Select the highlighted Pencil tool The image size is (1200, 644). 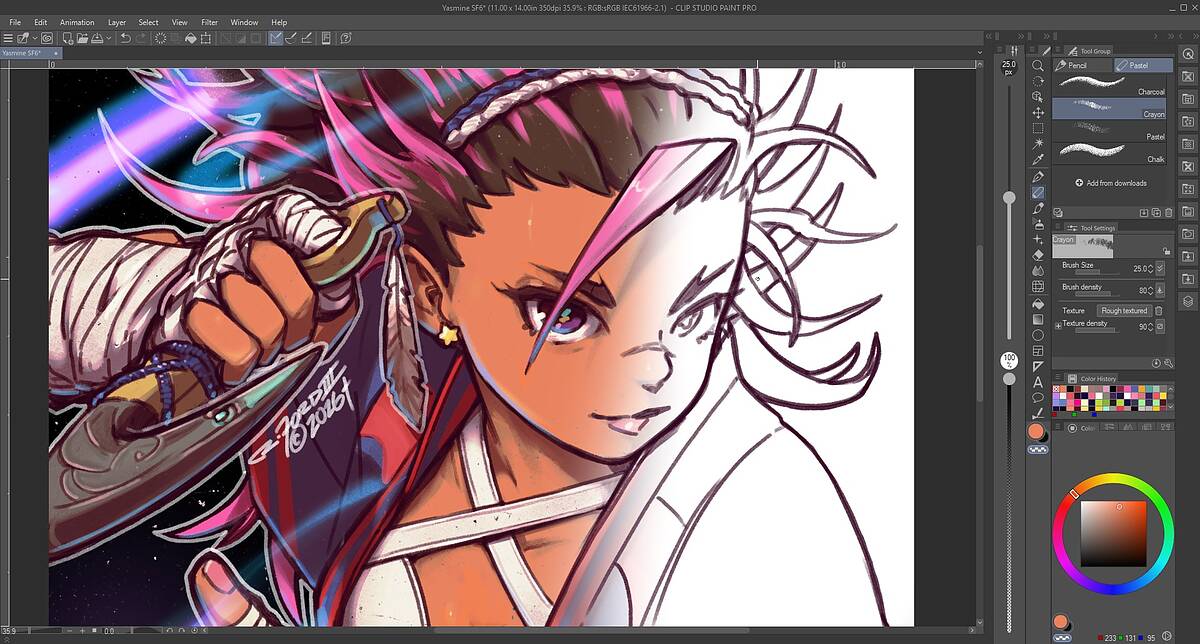point(1038,192)
